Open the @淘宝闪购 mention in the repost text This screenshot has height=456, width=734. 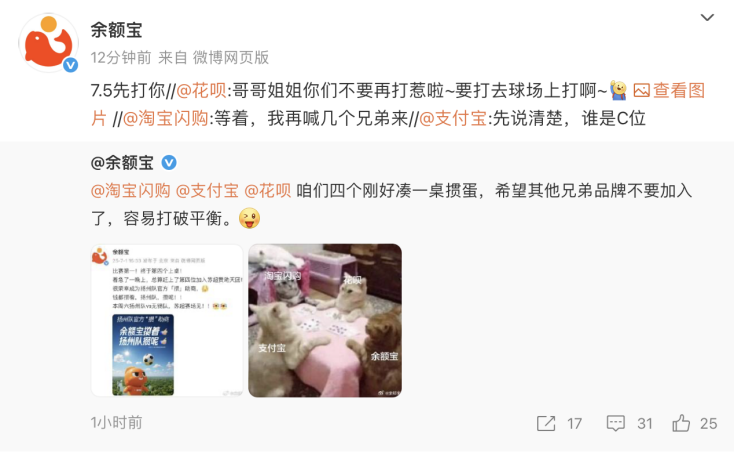click(166, 118)
